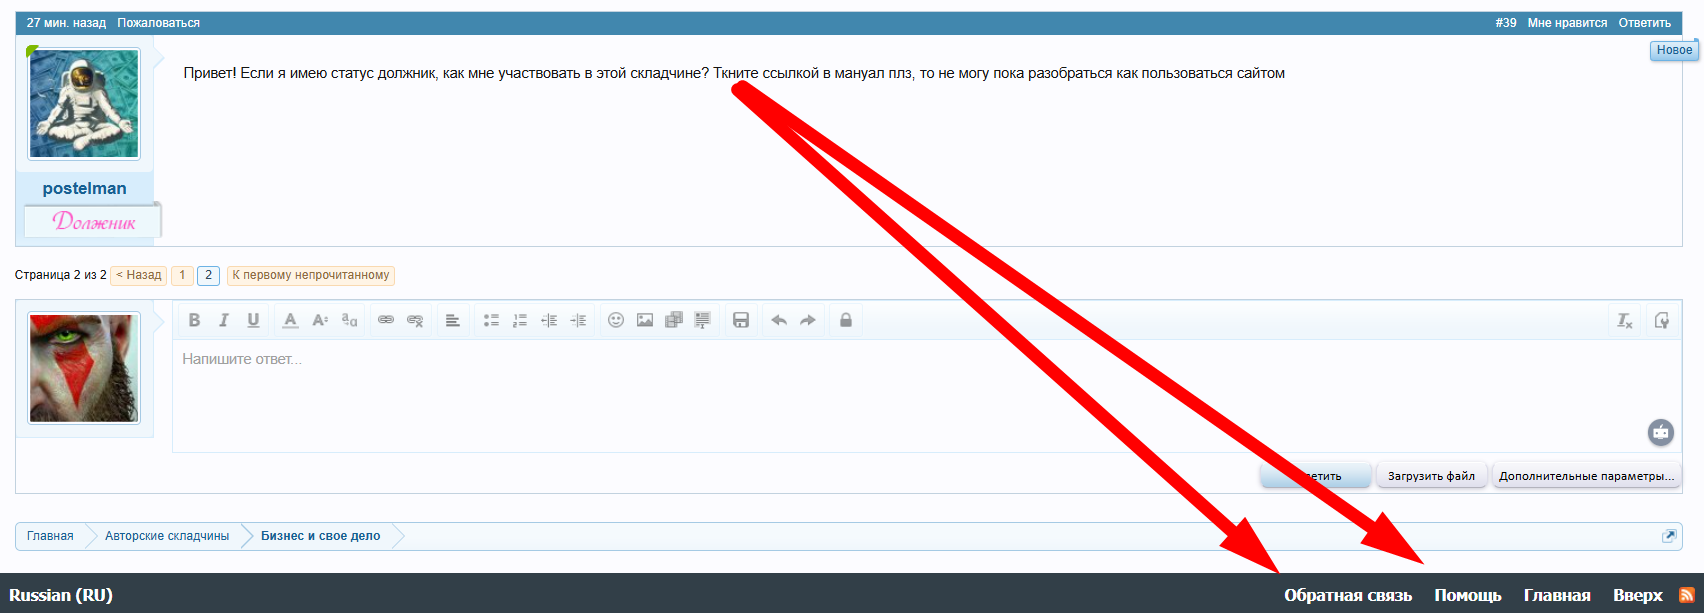Insert media using the stacked frames icon
This screenshot has width=1704, height=613.
coord(674,320)
